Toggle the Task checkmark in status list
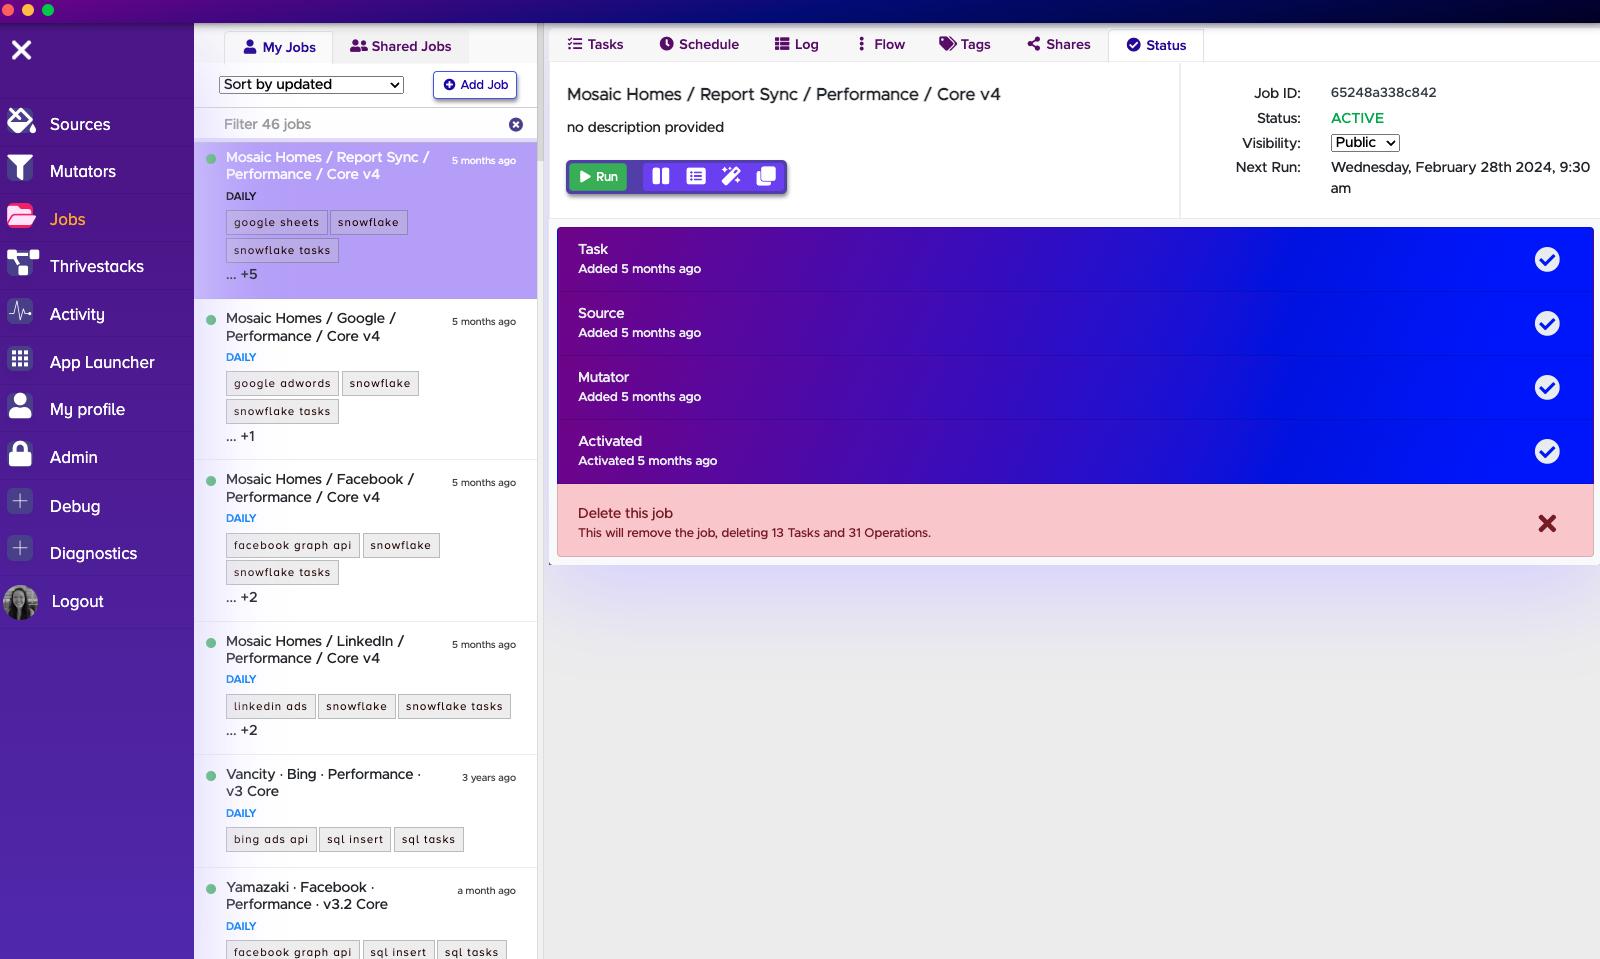 (x=1546, y=260)
